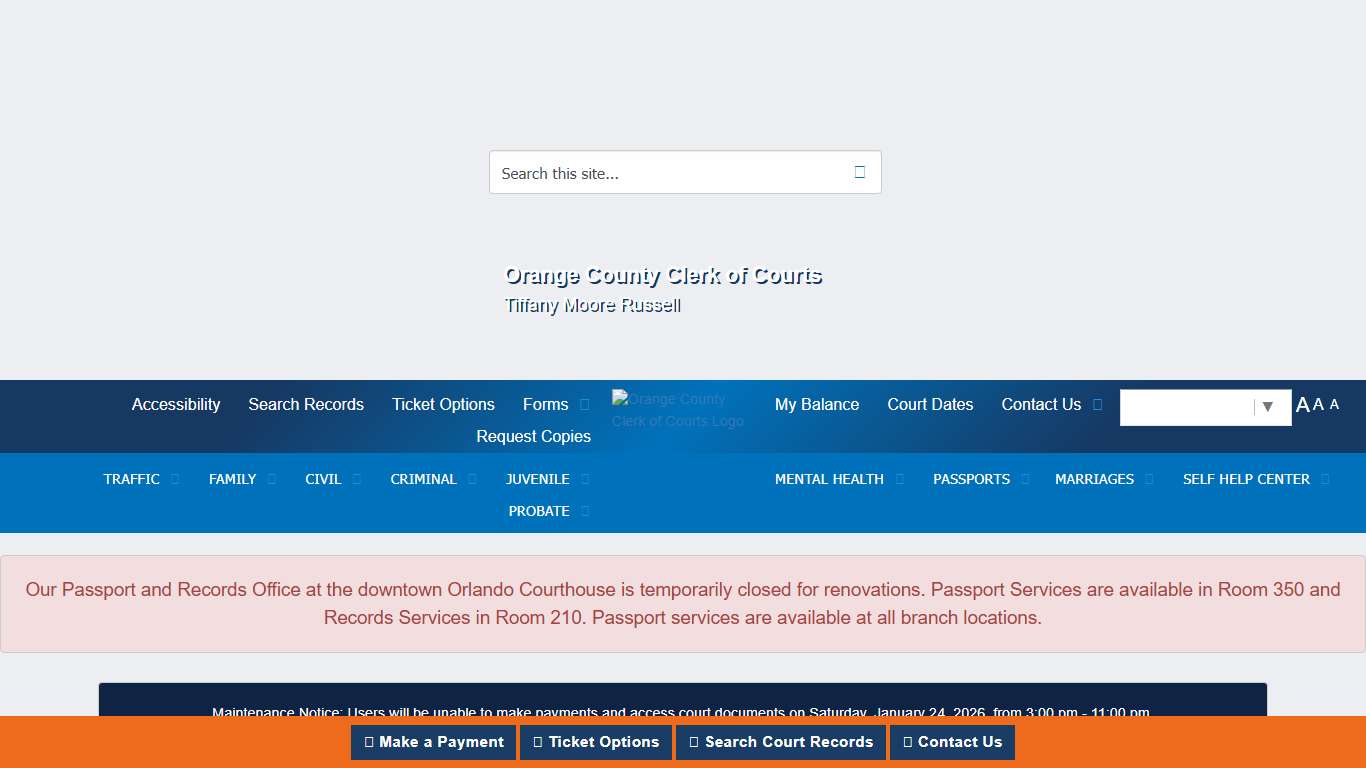Click the bottom bar Ticket Options button
1366x768 pixels.
[596, 742]
